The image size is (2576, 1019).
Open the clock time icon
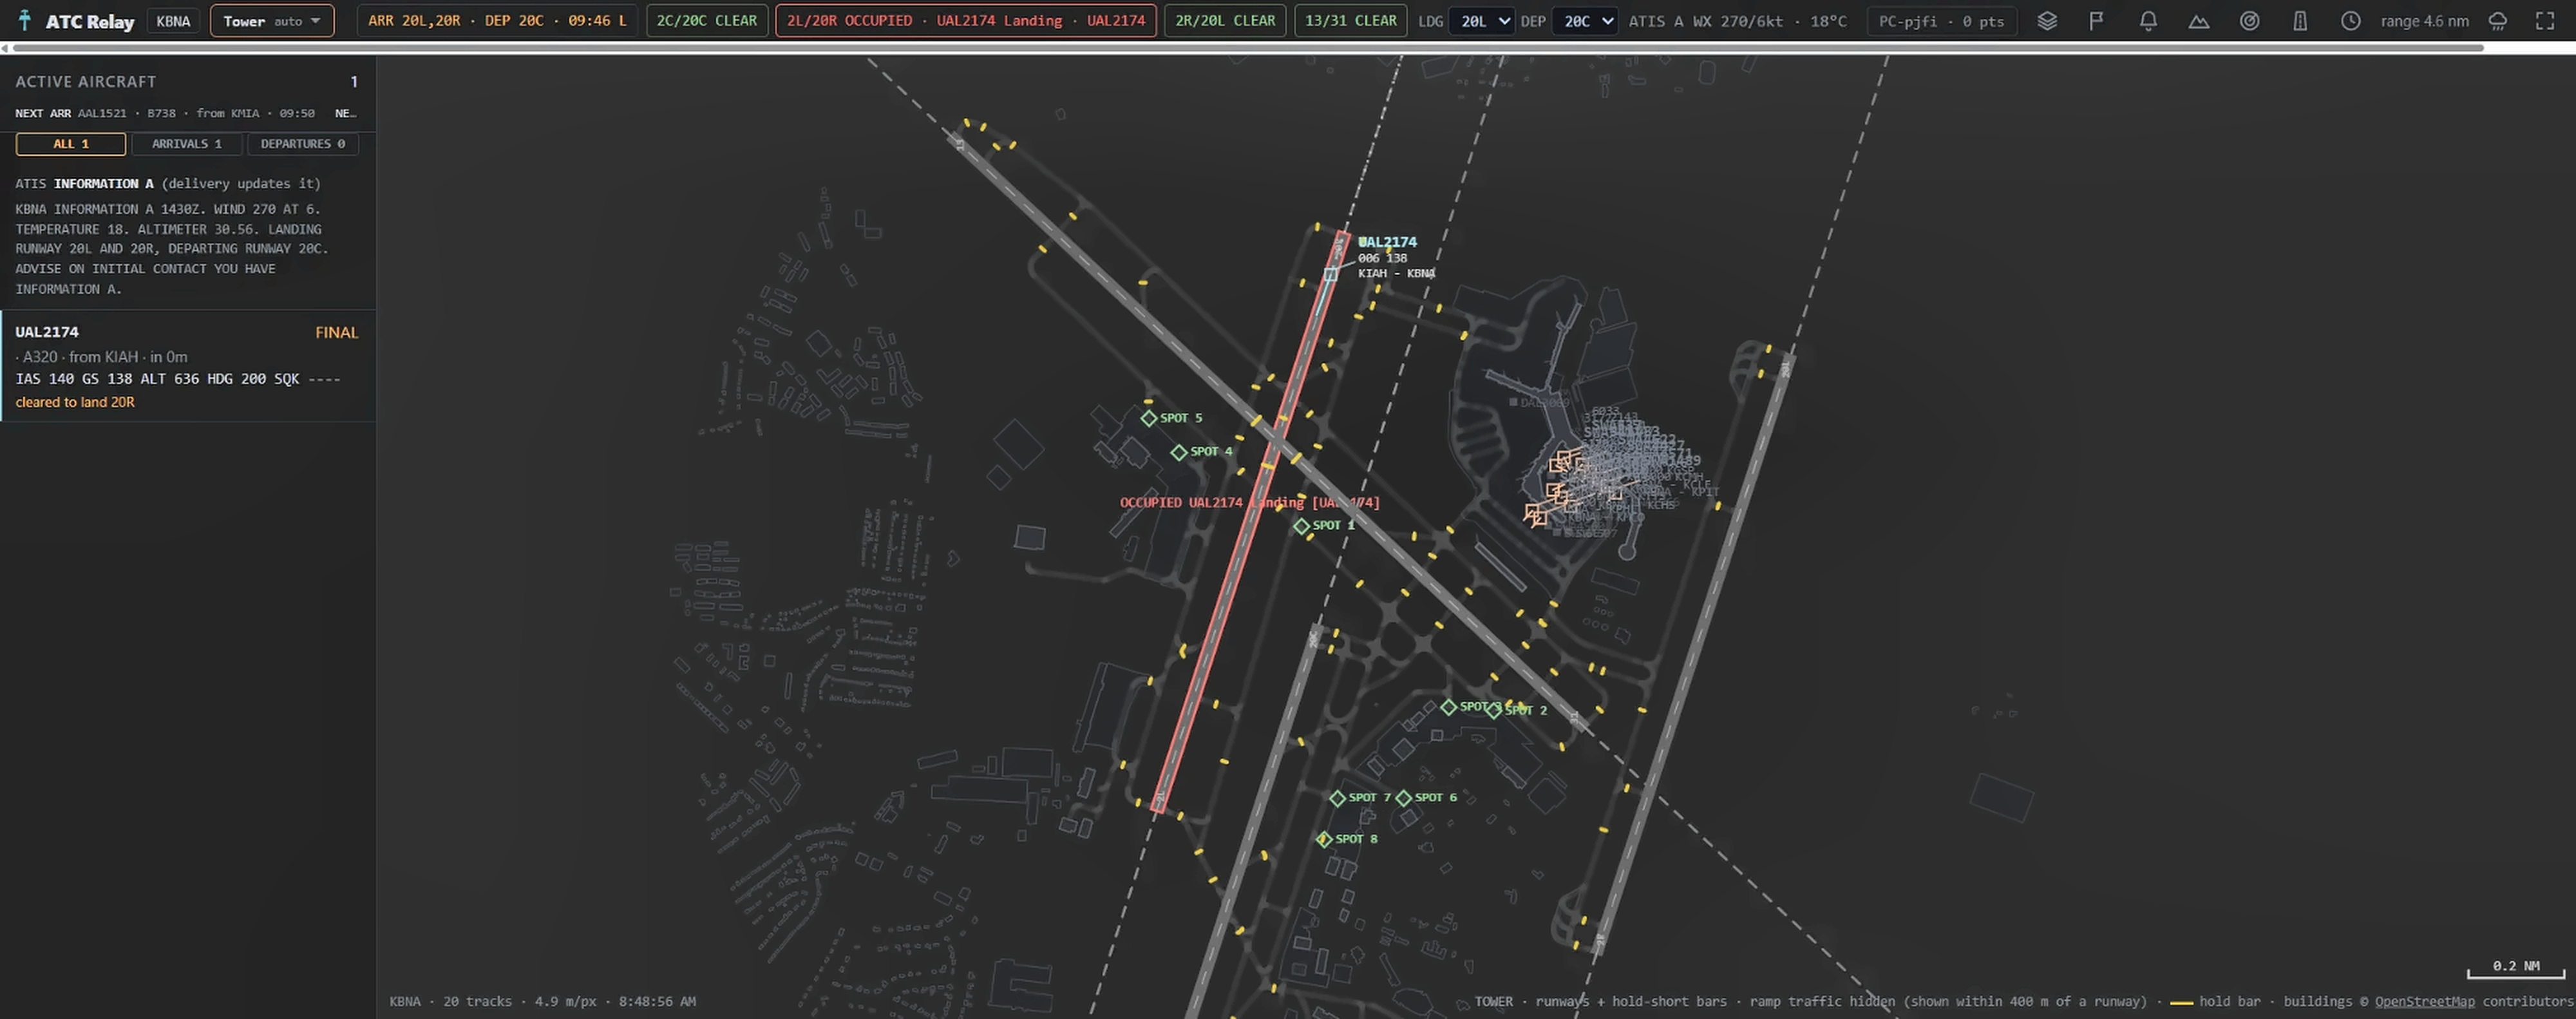[x=2351, y=21]
